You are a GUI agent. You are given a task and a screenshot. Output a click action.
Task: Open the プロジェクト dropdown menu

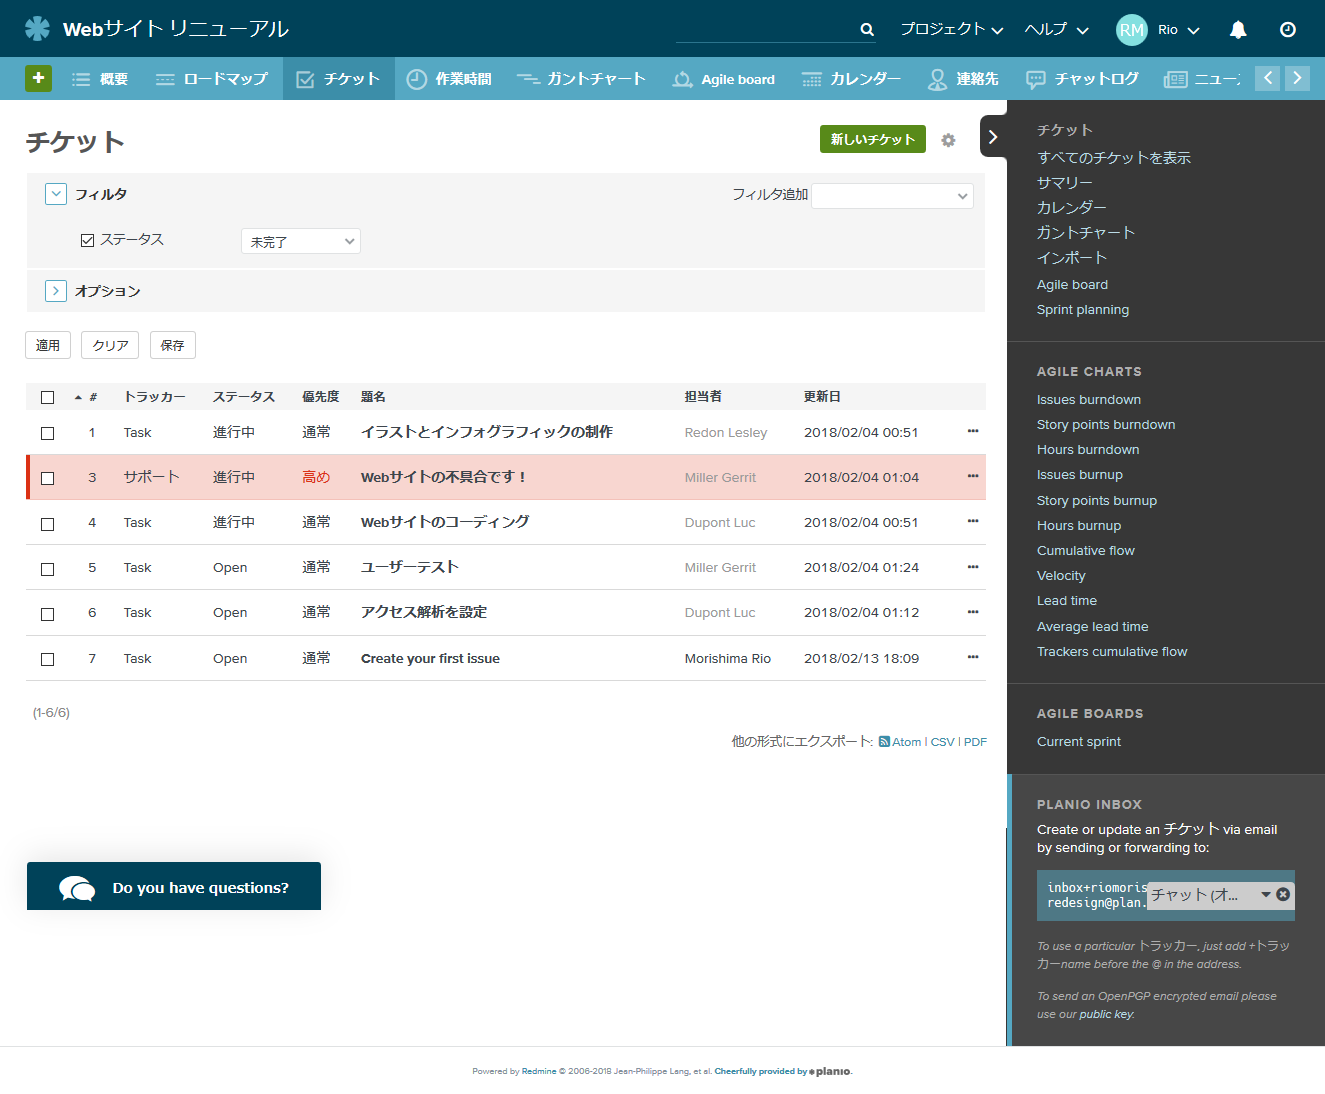pyautogui.click(x=951, y=29)
